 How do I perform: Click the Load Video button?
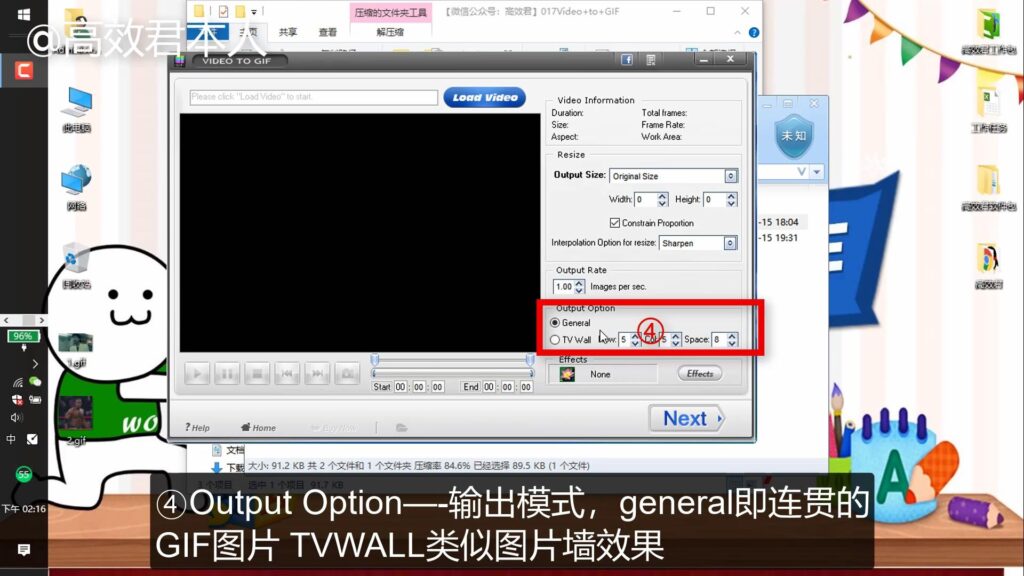click(x=485, y=97)
